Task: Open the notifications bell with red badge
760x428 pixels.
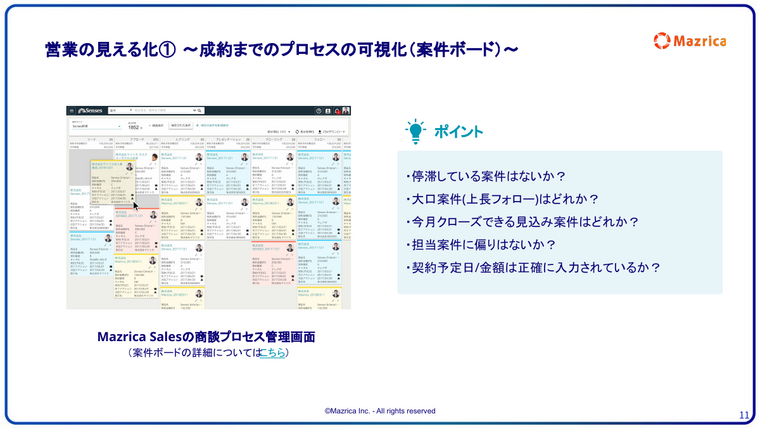Action: pyautogui.click(x=337, y=111)
